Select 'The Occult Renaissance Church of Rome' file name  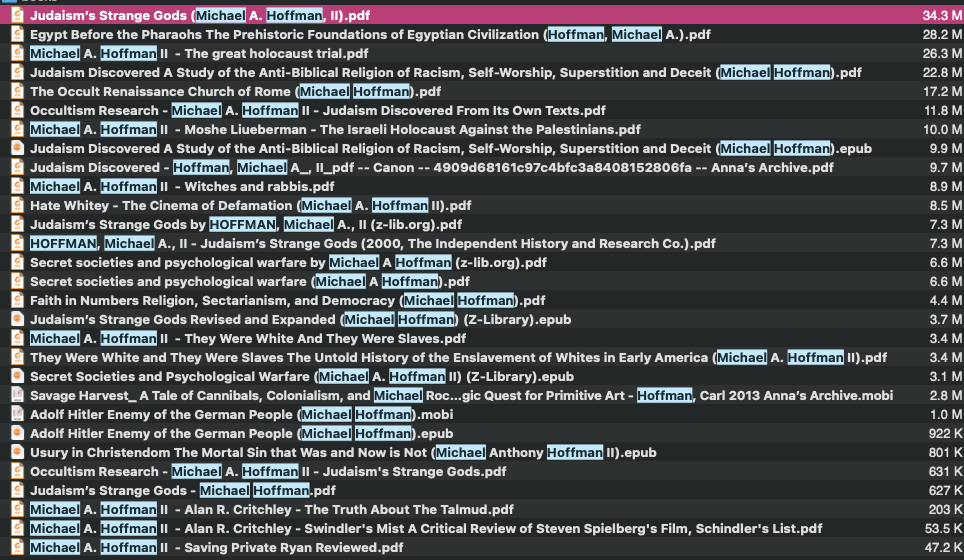click(235, 92)
